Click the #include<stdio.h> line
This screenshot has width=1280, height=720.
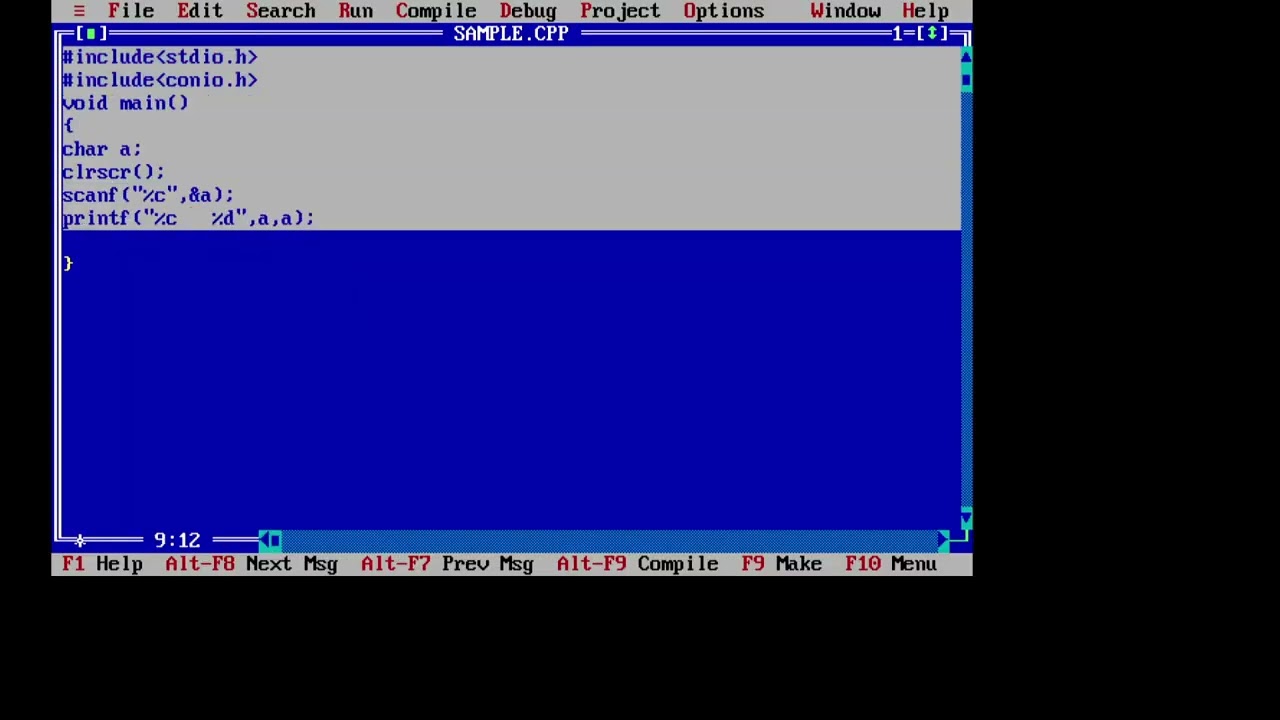pos(160,57)
